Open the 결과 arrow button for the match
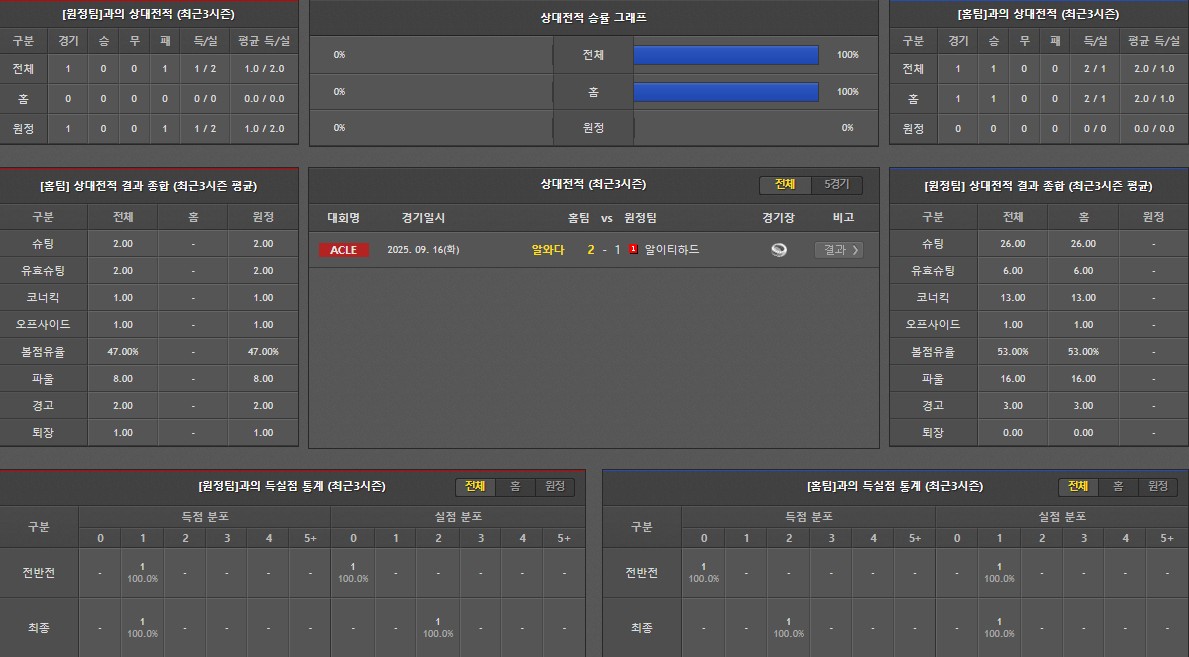 pos(838,250)
